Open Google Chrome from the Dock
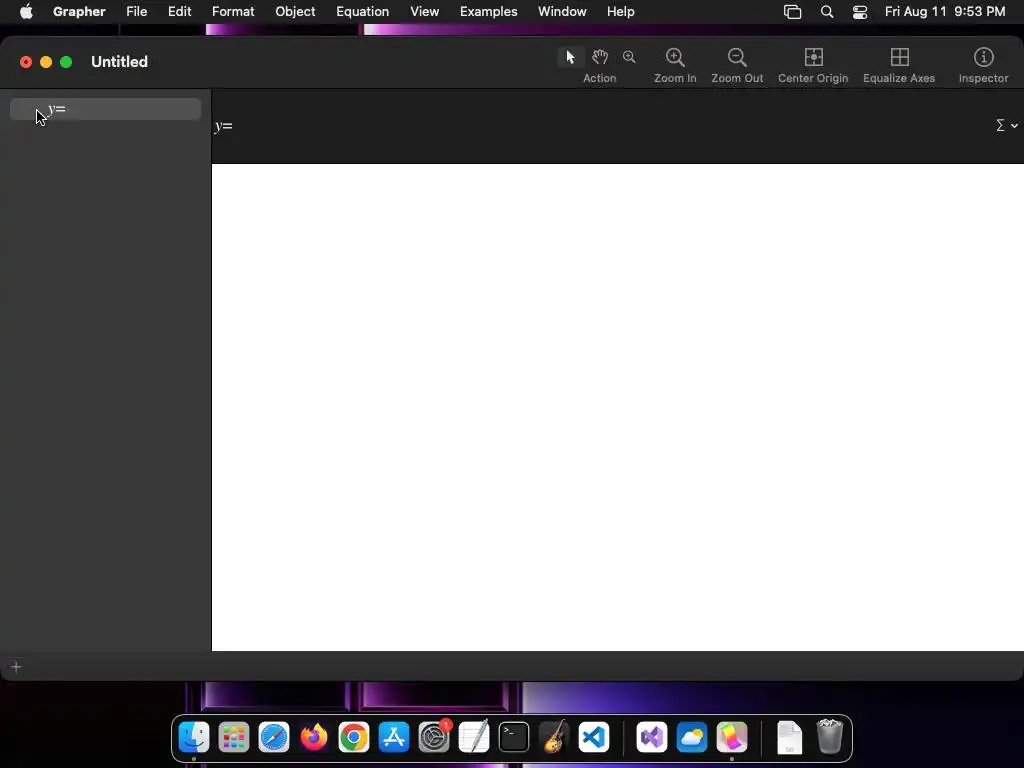1024x768 pixels. pos(354,737)
